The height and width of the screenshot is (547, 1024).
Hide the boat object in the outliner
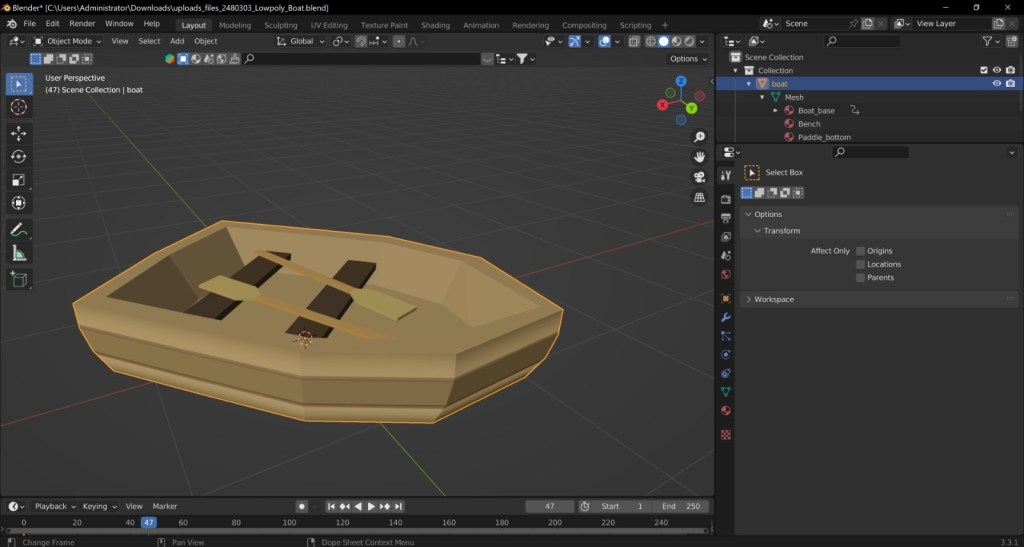(996, 84)
